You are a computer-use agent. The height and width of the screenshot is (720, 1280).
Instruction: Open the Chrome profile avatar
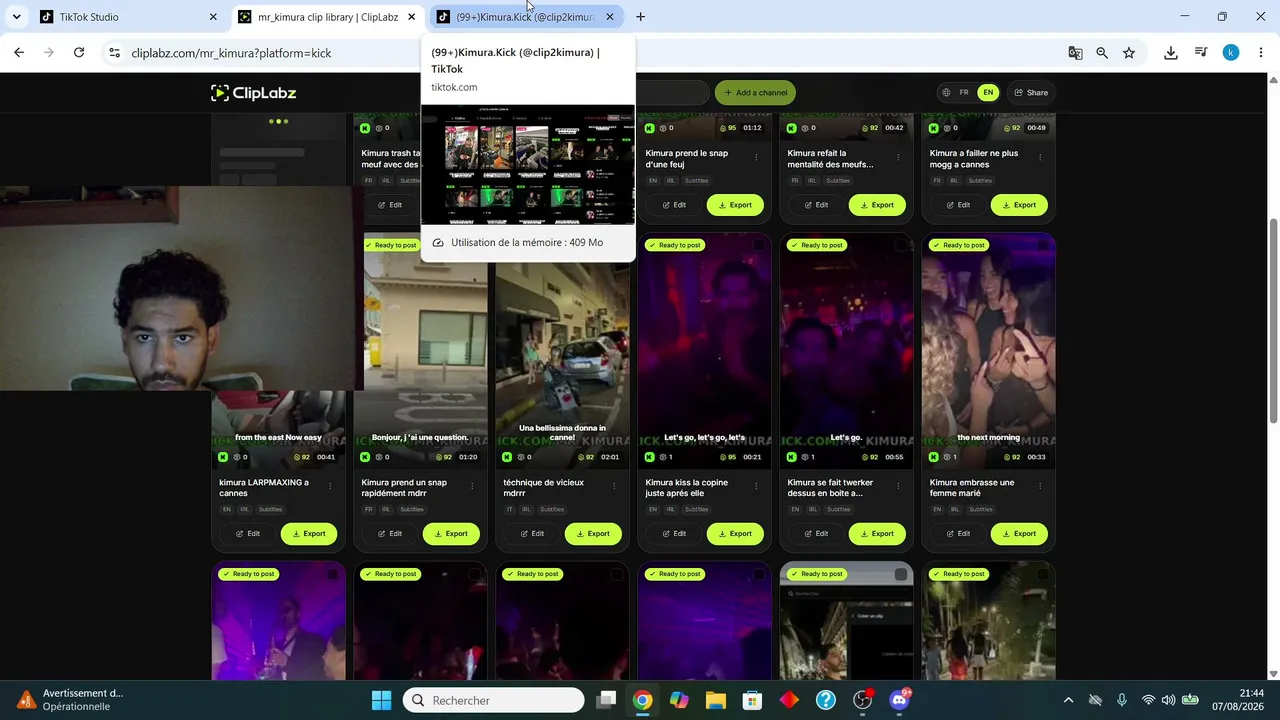tap(1231, 53)
